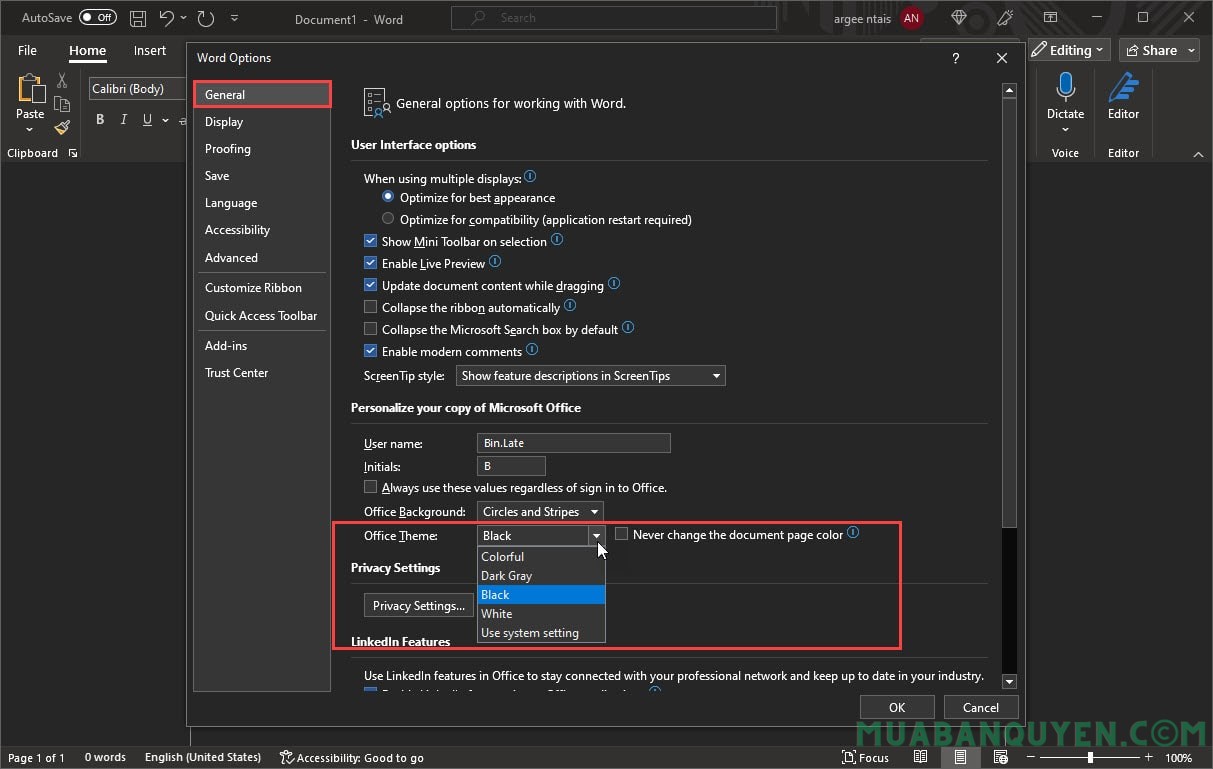Select Optimize for best appearance
1213x769 pixels.
(388, 197)
